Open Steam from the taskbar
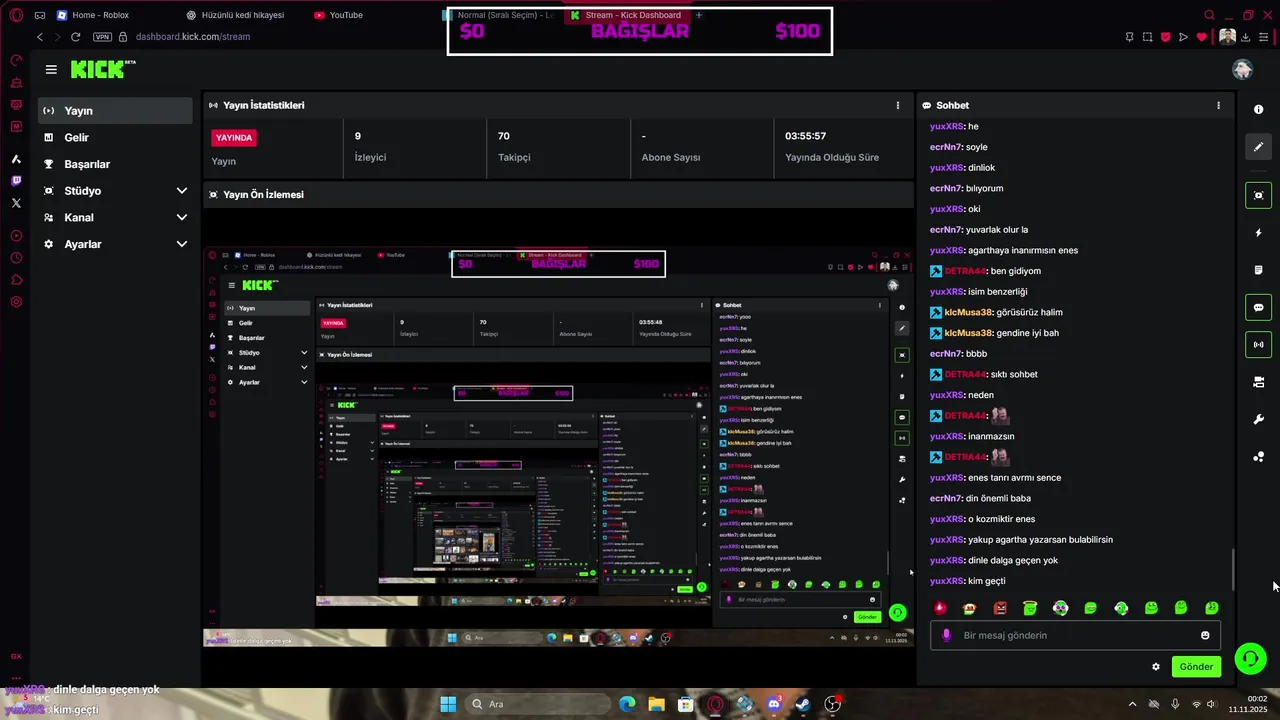Viewport: 1280px width, 720px height. tap(802, 704)
